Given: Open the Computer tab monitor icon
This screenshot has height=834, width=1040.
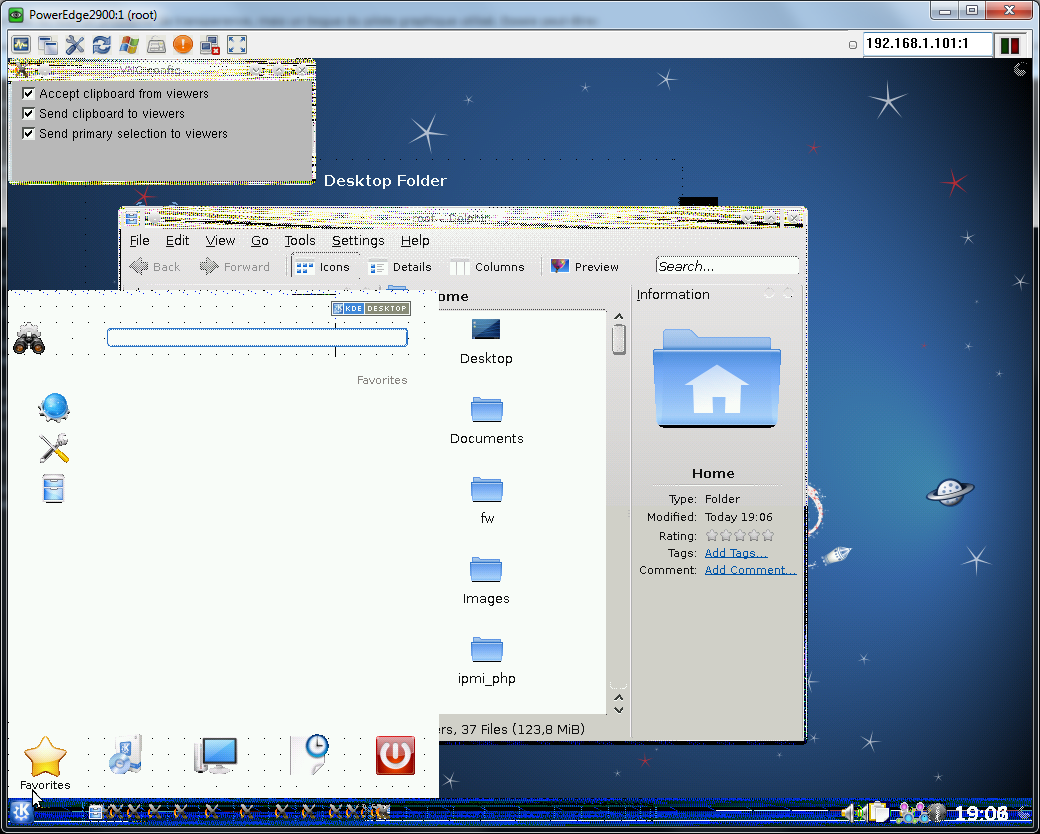Looking at the screenshot, I should (x=216, y=756).
